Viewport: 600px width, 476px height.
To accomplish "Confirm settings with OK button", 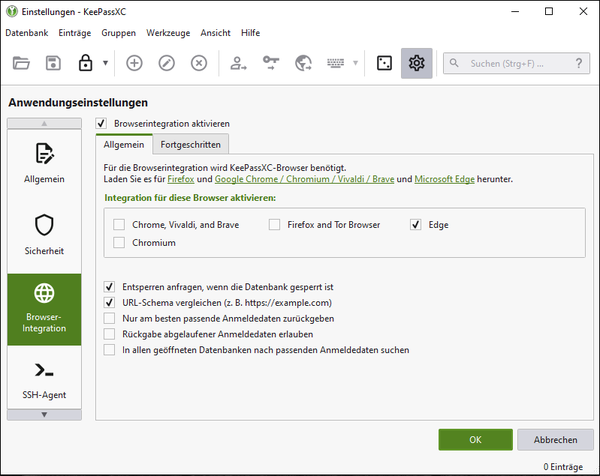I will (x=476, y=440).
